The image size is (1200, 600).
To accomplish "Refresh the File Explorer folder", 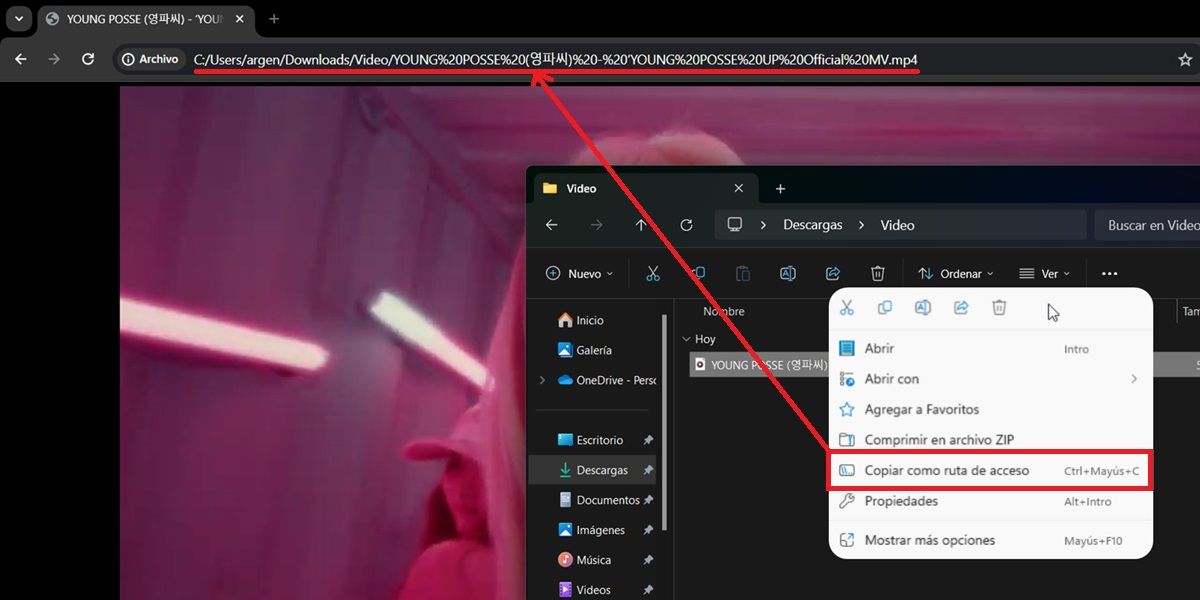I will [686, 225].
